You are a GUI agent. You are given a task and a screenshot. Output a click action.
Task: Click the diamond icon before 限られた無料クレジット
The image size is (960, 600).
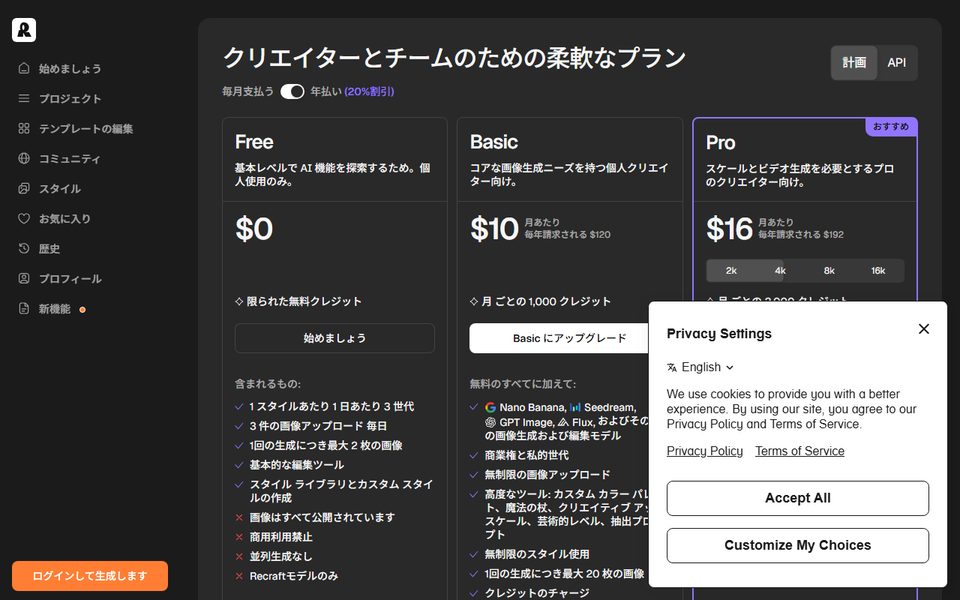pyautogui.click(x=239, y=301)
